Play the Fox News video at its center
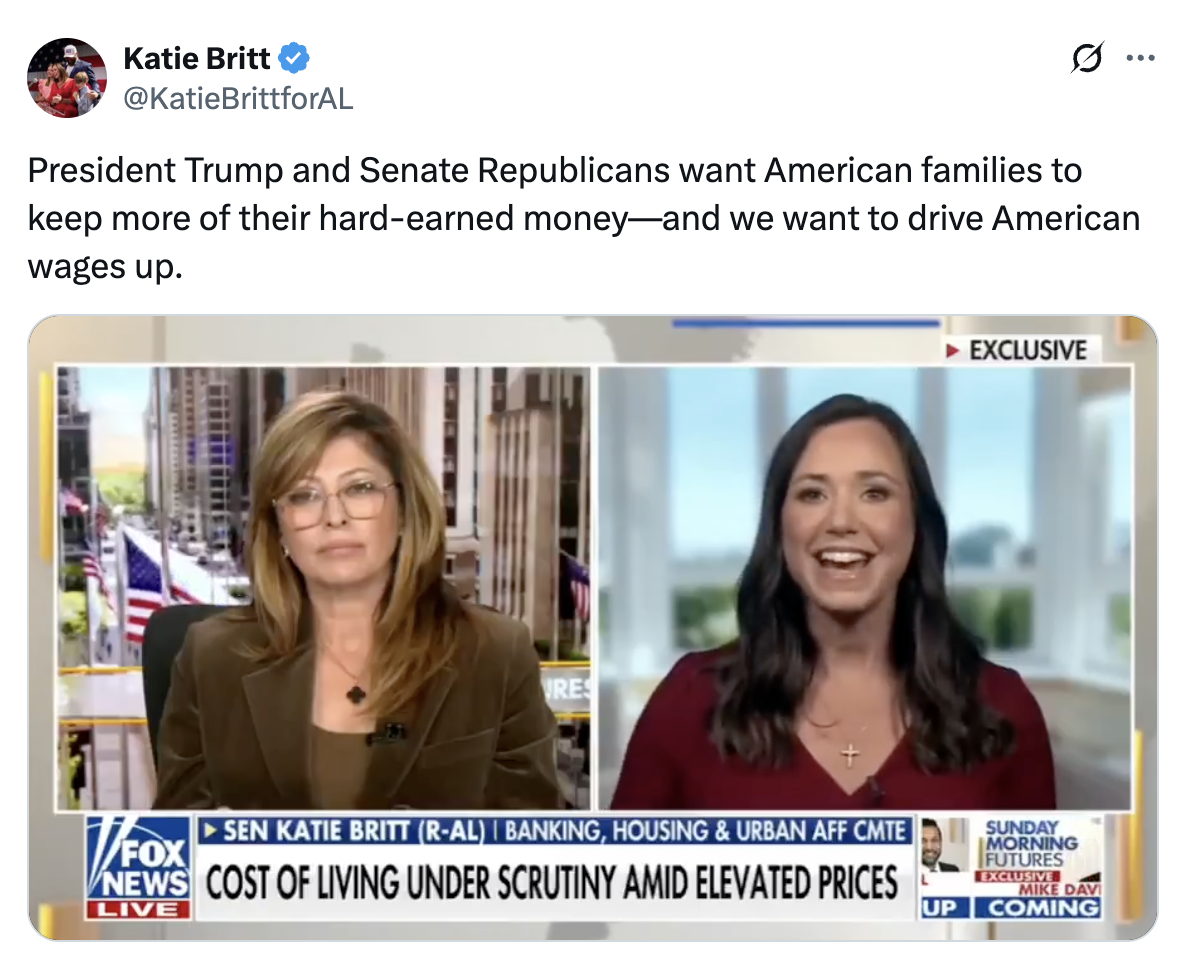Image resolution: width=1188 pixels, height=970 pixels. (593, 628)
